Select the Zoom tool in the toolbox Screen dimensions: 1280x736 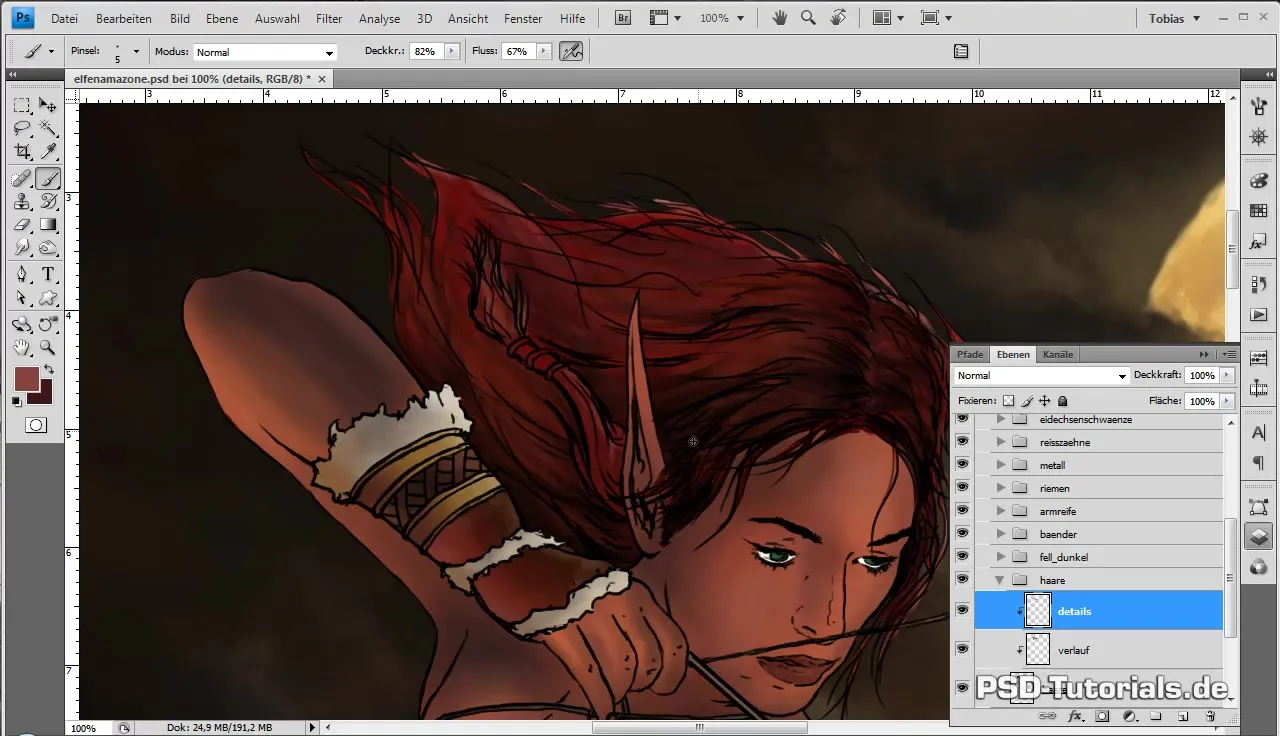pyautogui.click(x=47, y=347)
